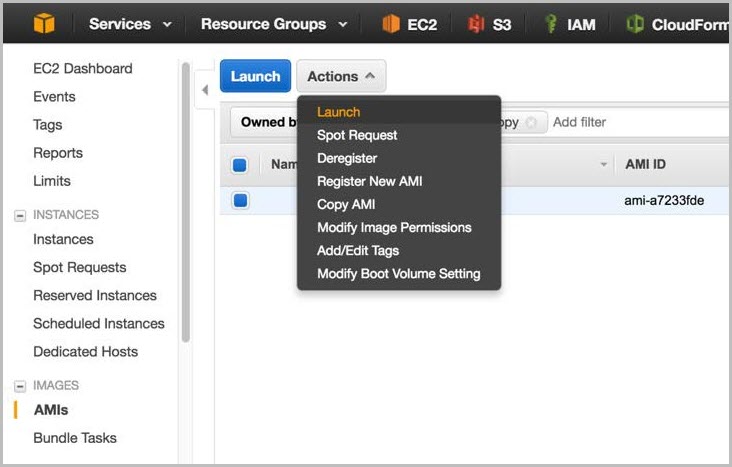
Task: Collapse the INSTANCES section in sidebar
Action: 19,215
